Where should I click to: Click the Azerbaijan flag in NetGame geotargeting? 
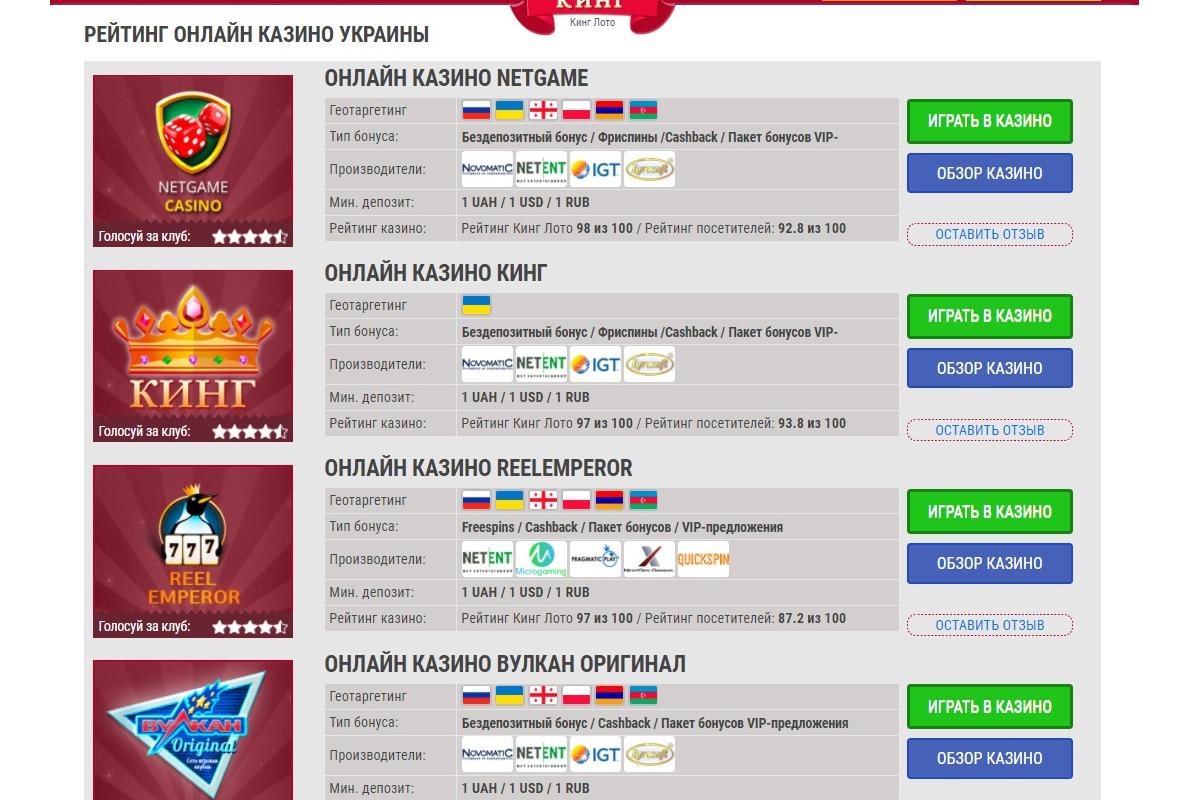[644, 110]
